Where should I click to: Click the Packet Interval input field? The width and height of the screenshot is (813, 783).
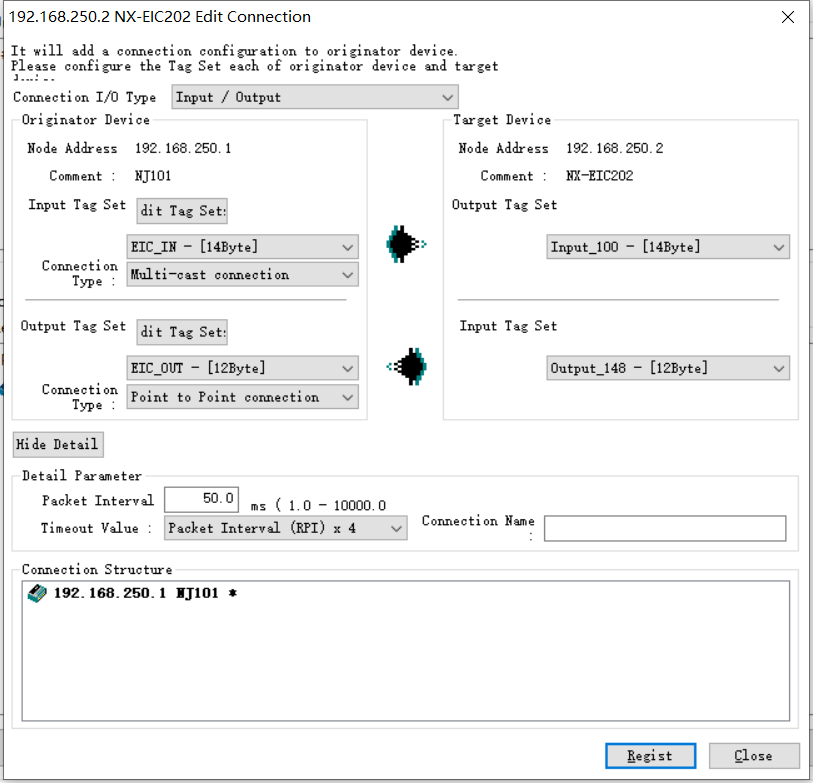point(200,499)
